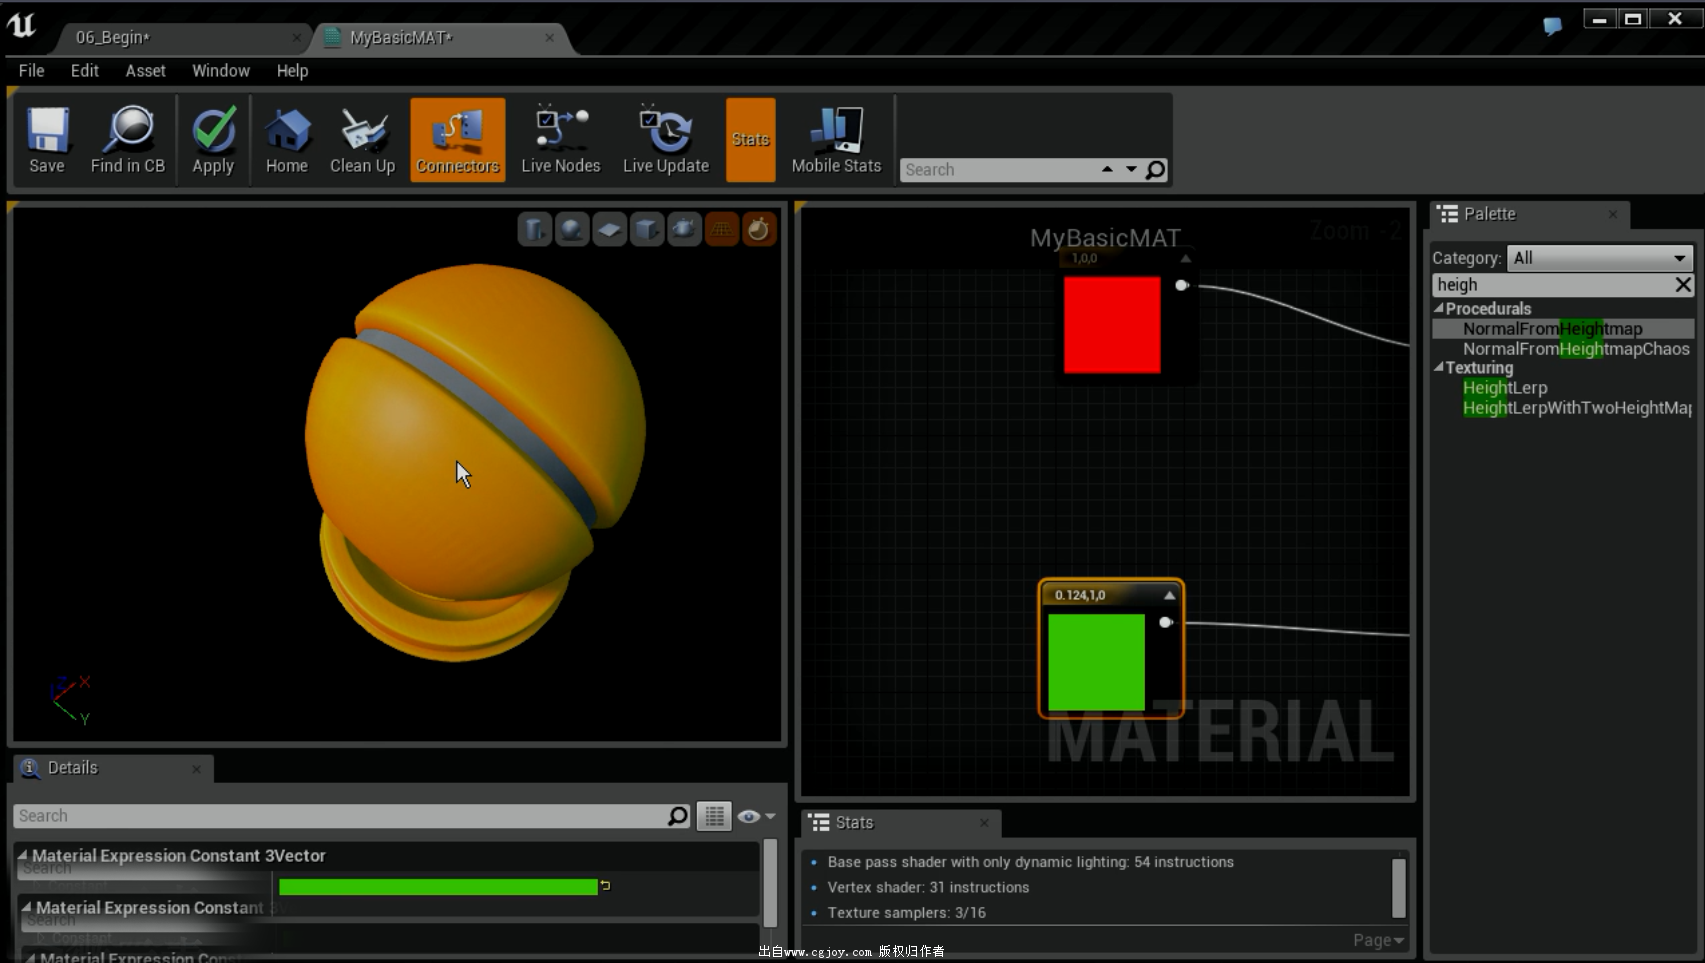Click the Palette search box containing heigh
Screen dimensions: 1705x963
click(x=1553, y=285)
